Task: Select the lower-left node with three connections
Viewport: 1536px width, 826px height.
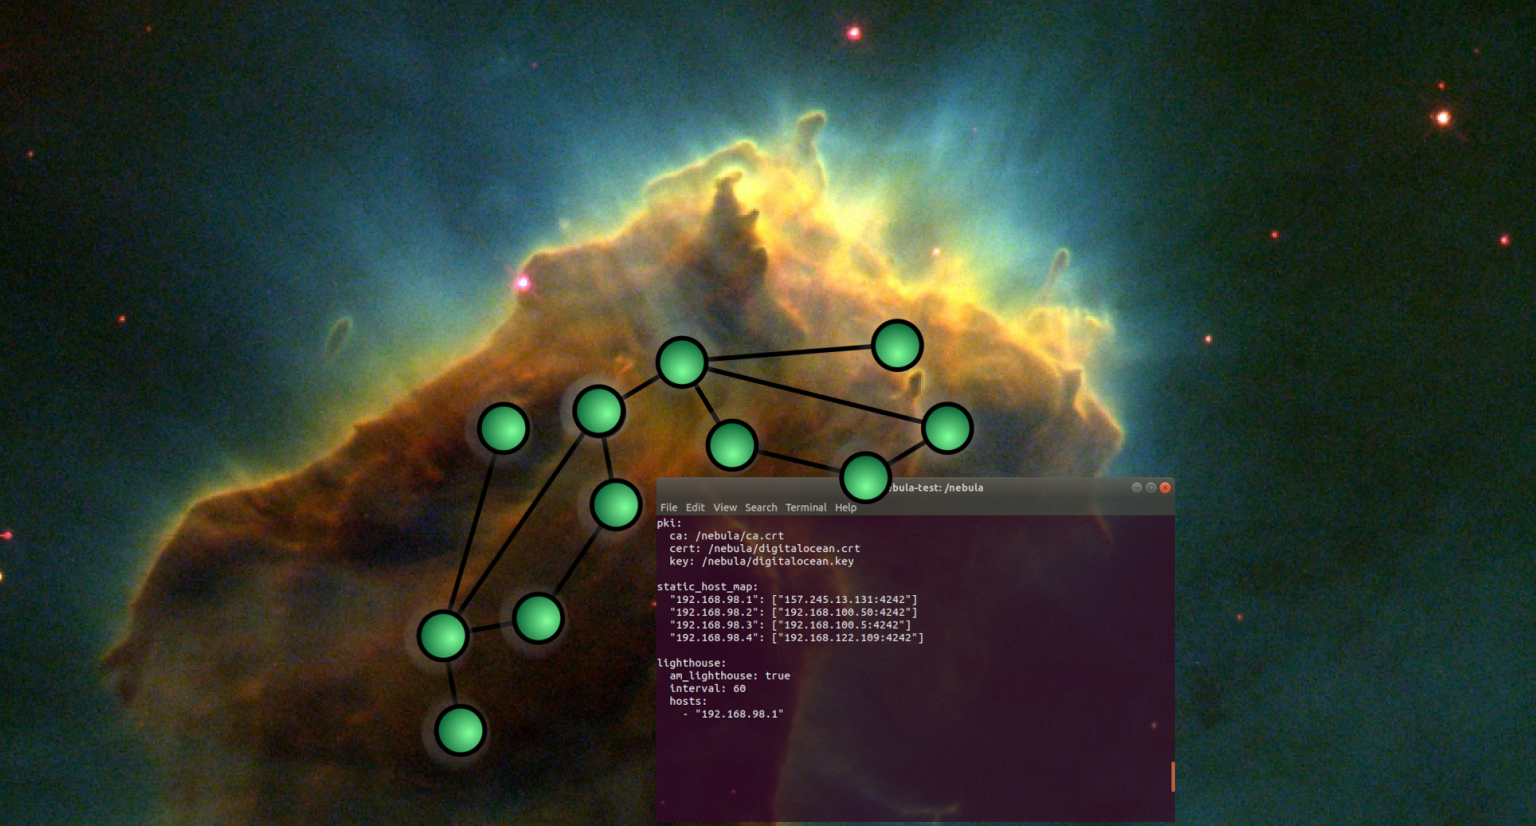Action: click(x=443, y=634)
